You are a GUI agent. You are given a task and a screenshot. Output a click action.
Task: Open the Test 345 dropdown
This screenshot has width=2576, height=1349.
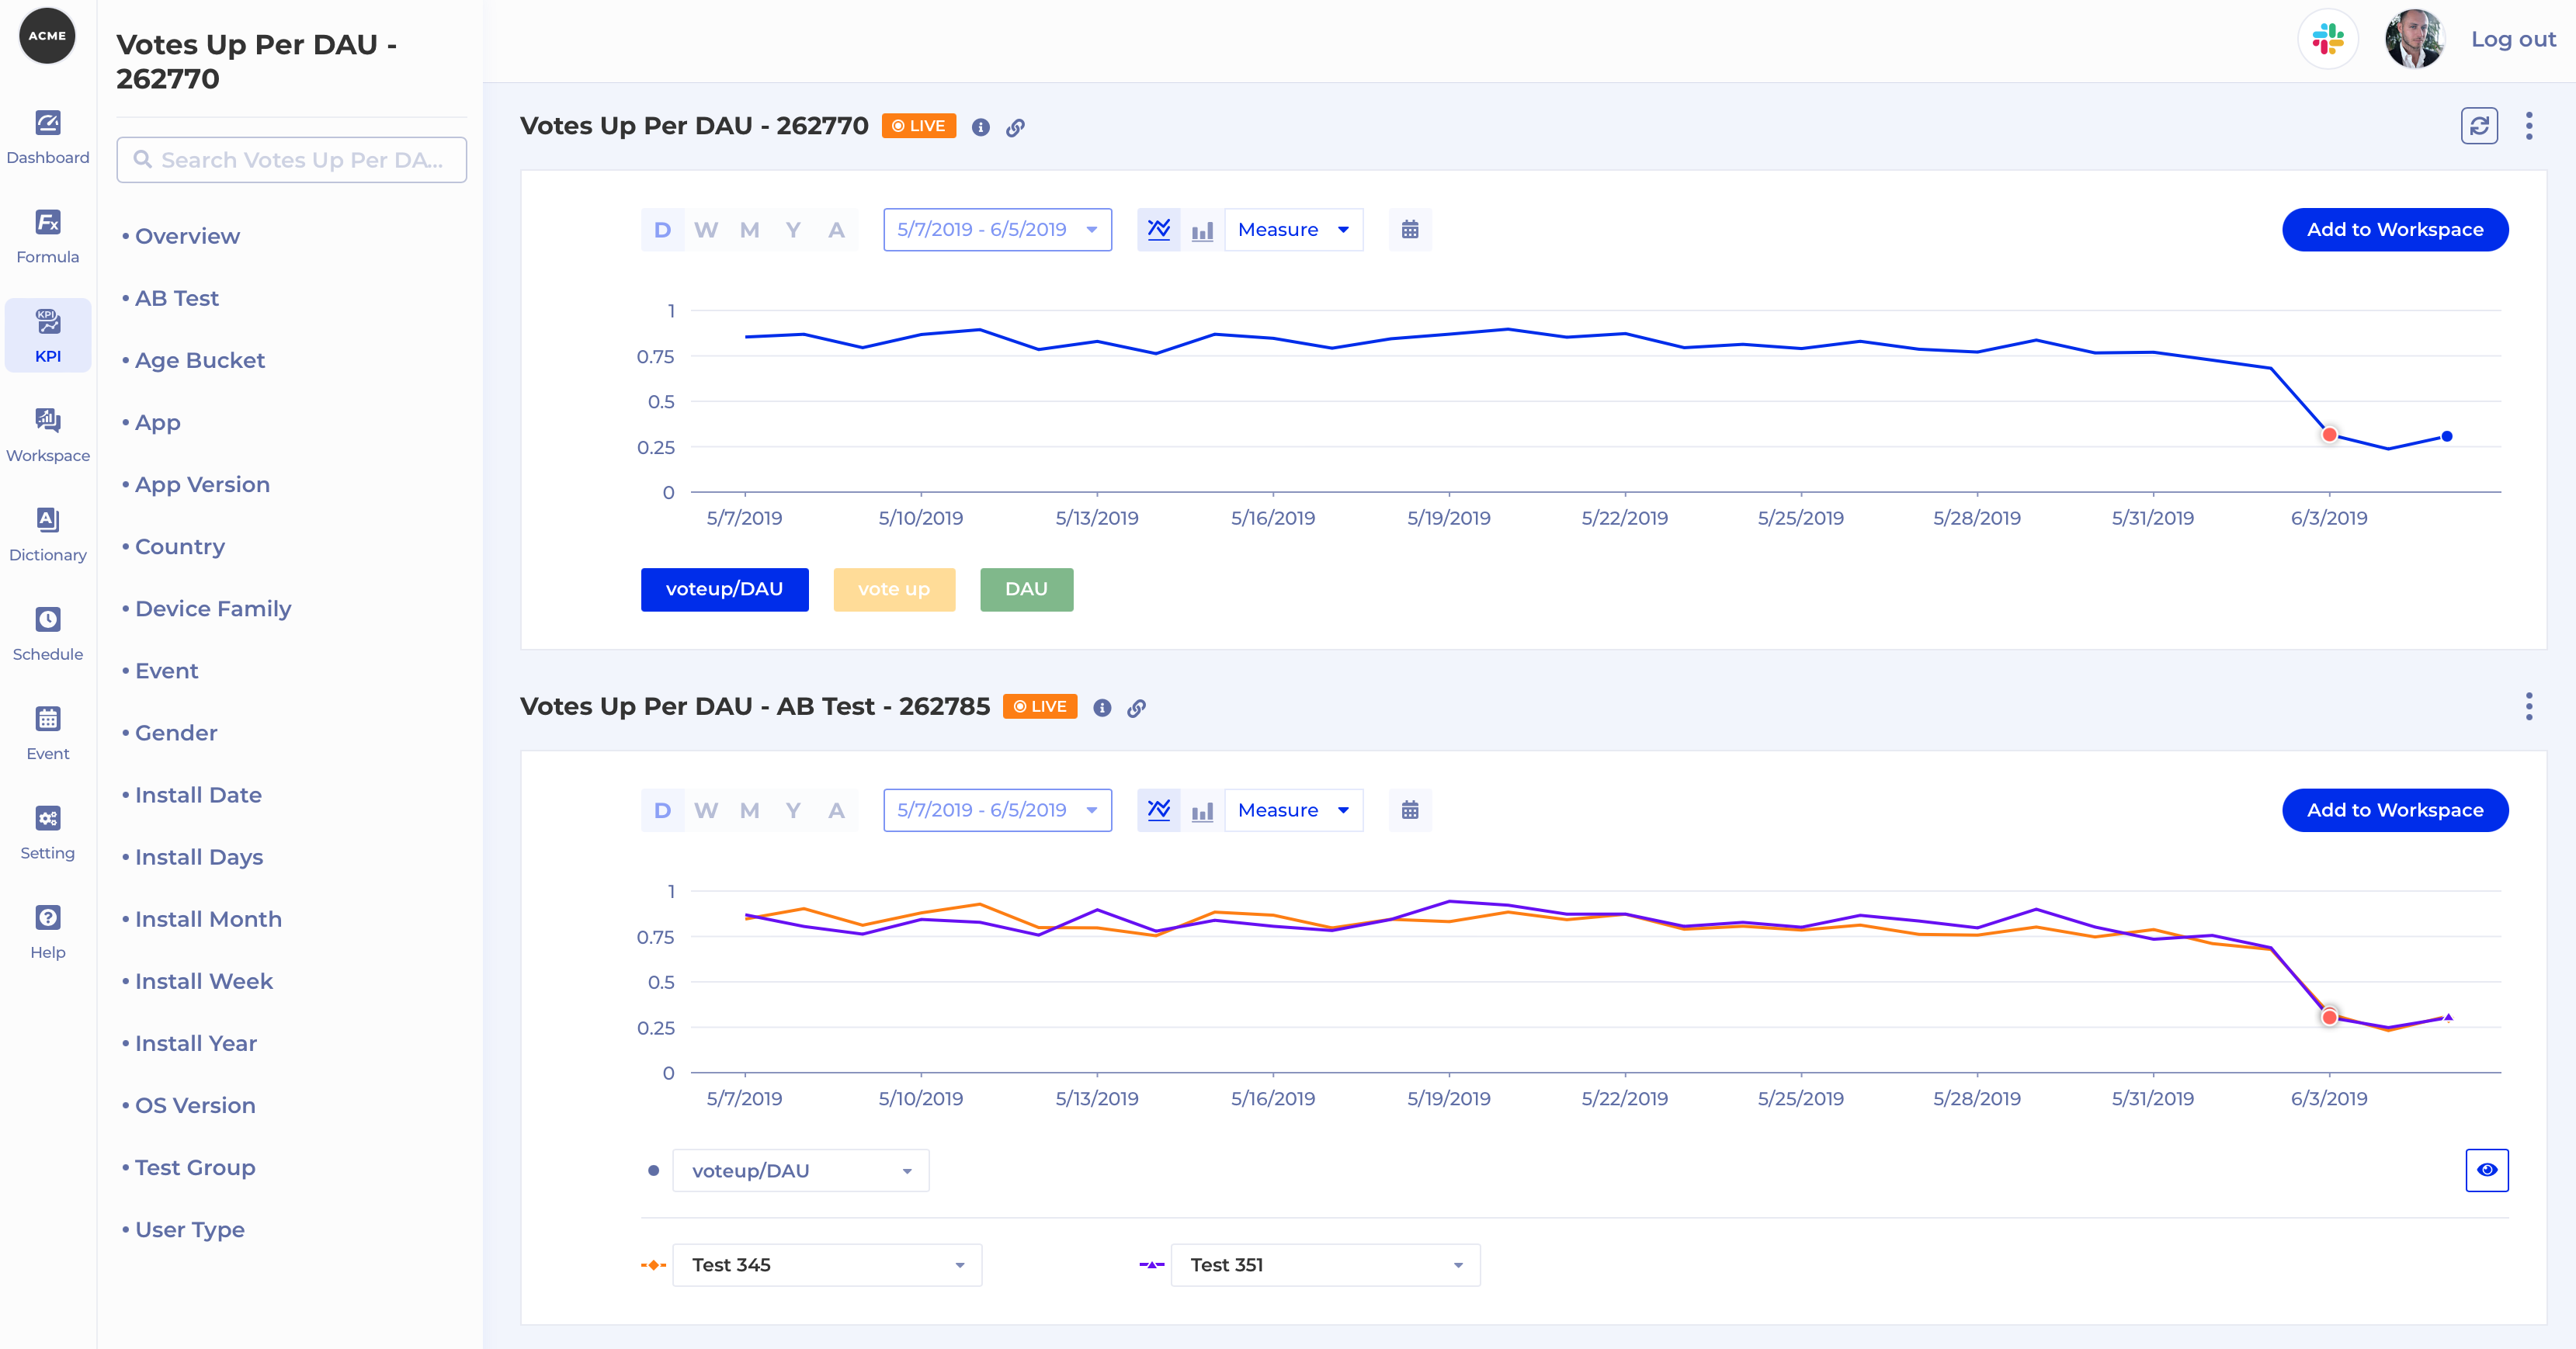(x=826, y=1265)
